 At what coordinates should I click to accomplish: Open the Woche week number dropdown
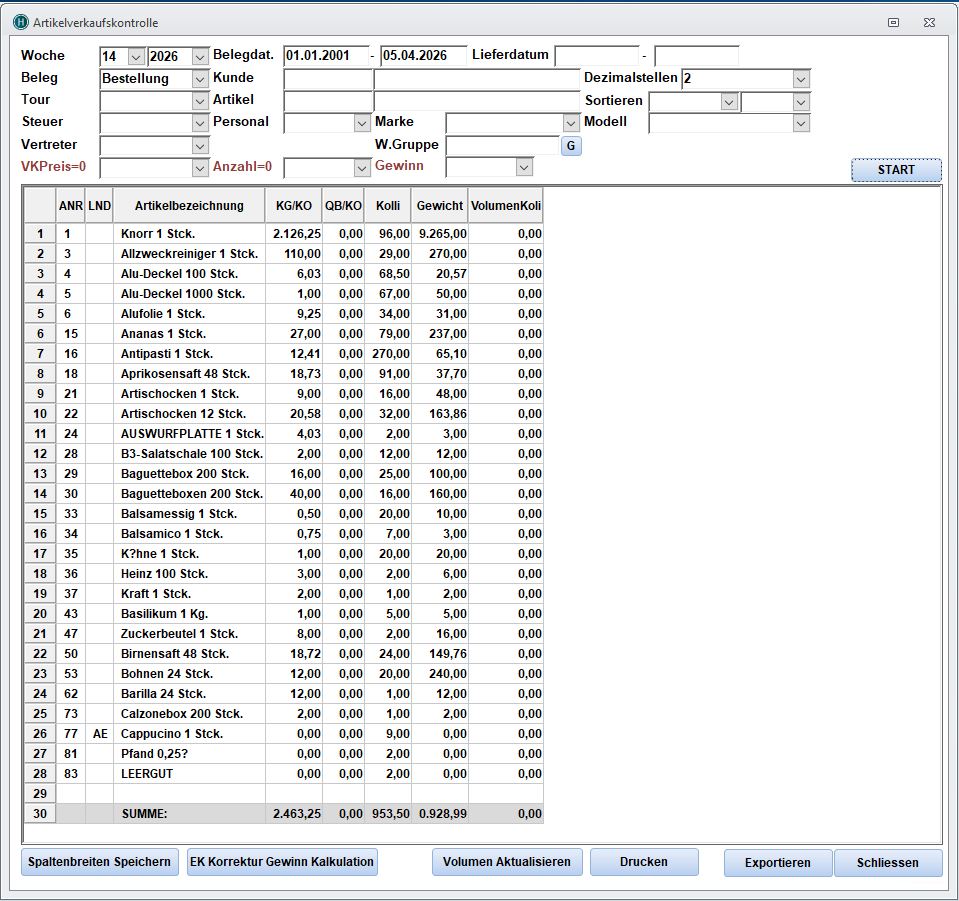(136, 56)
